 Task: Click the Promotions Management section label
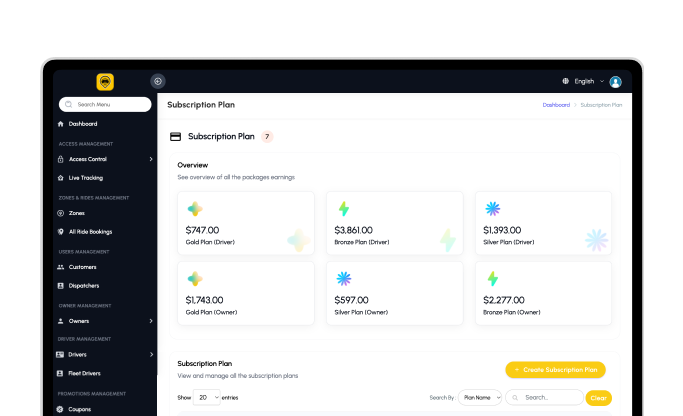91,394
